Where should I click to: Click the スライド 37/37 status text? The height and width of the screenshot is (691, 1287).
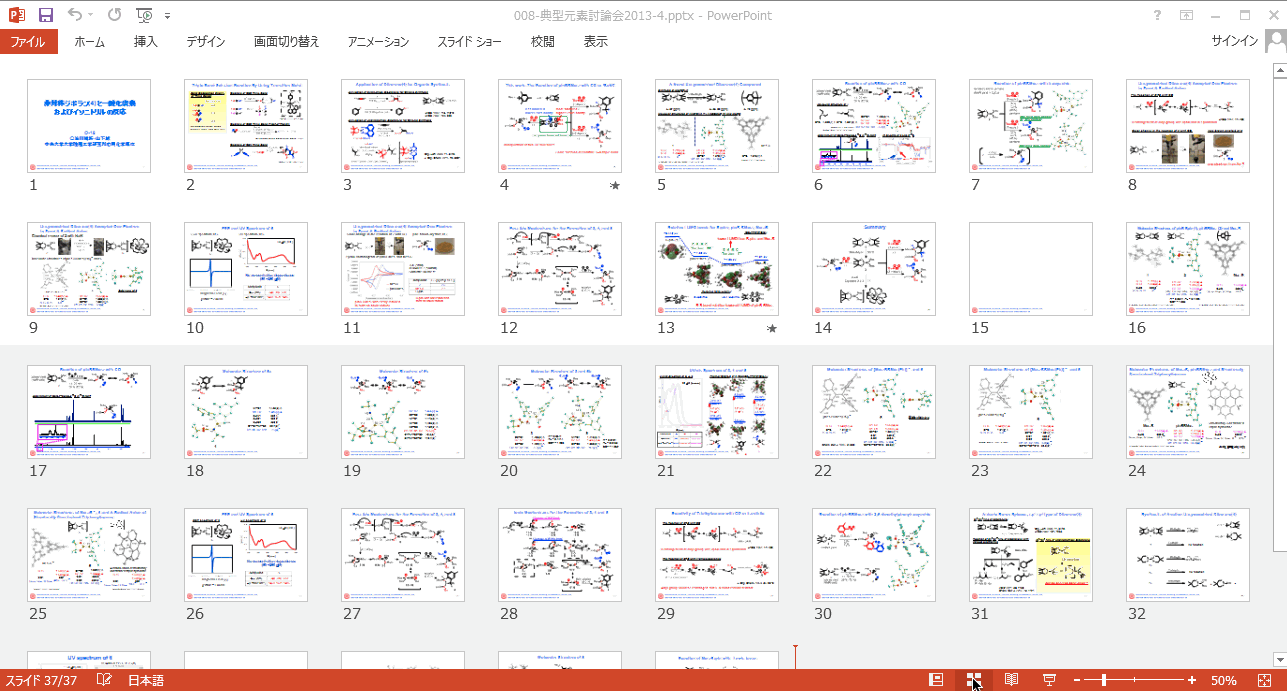41,681
